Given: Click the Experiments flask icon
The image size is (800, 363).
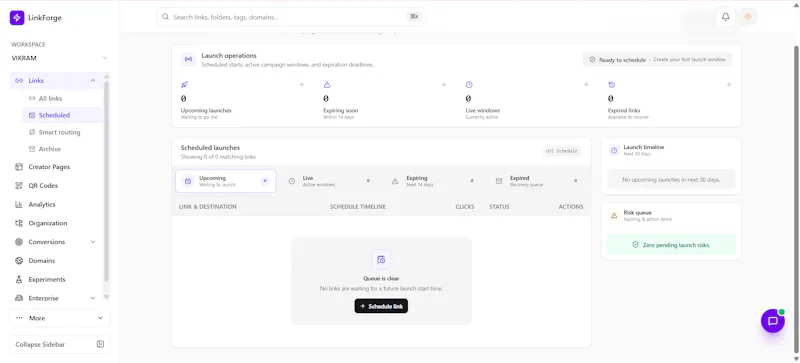Looking at the screenshot, I should pos(19,279).
